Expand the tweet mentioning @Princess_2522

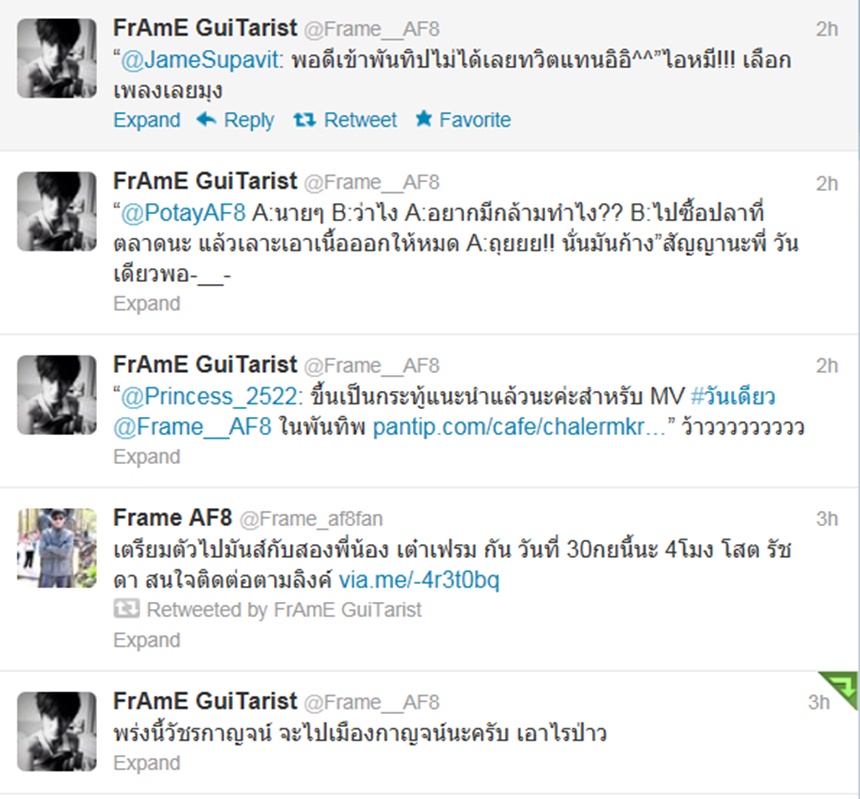(146, 456)
